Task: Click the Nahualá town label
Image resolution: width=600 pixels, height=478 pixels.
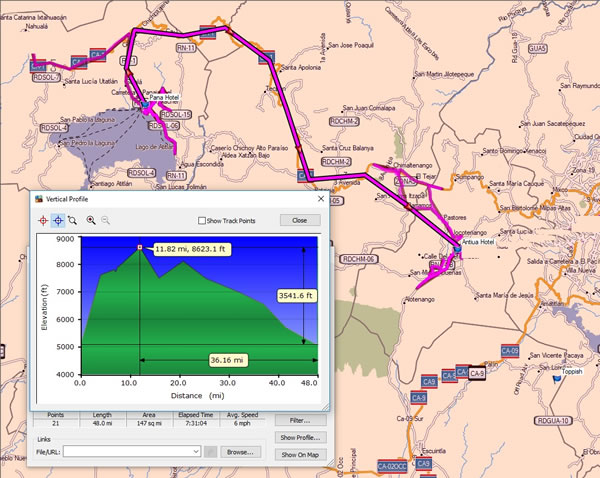Action: [x=36, y=27]
